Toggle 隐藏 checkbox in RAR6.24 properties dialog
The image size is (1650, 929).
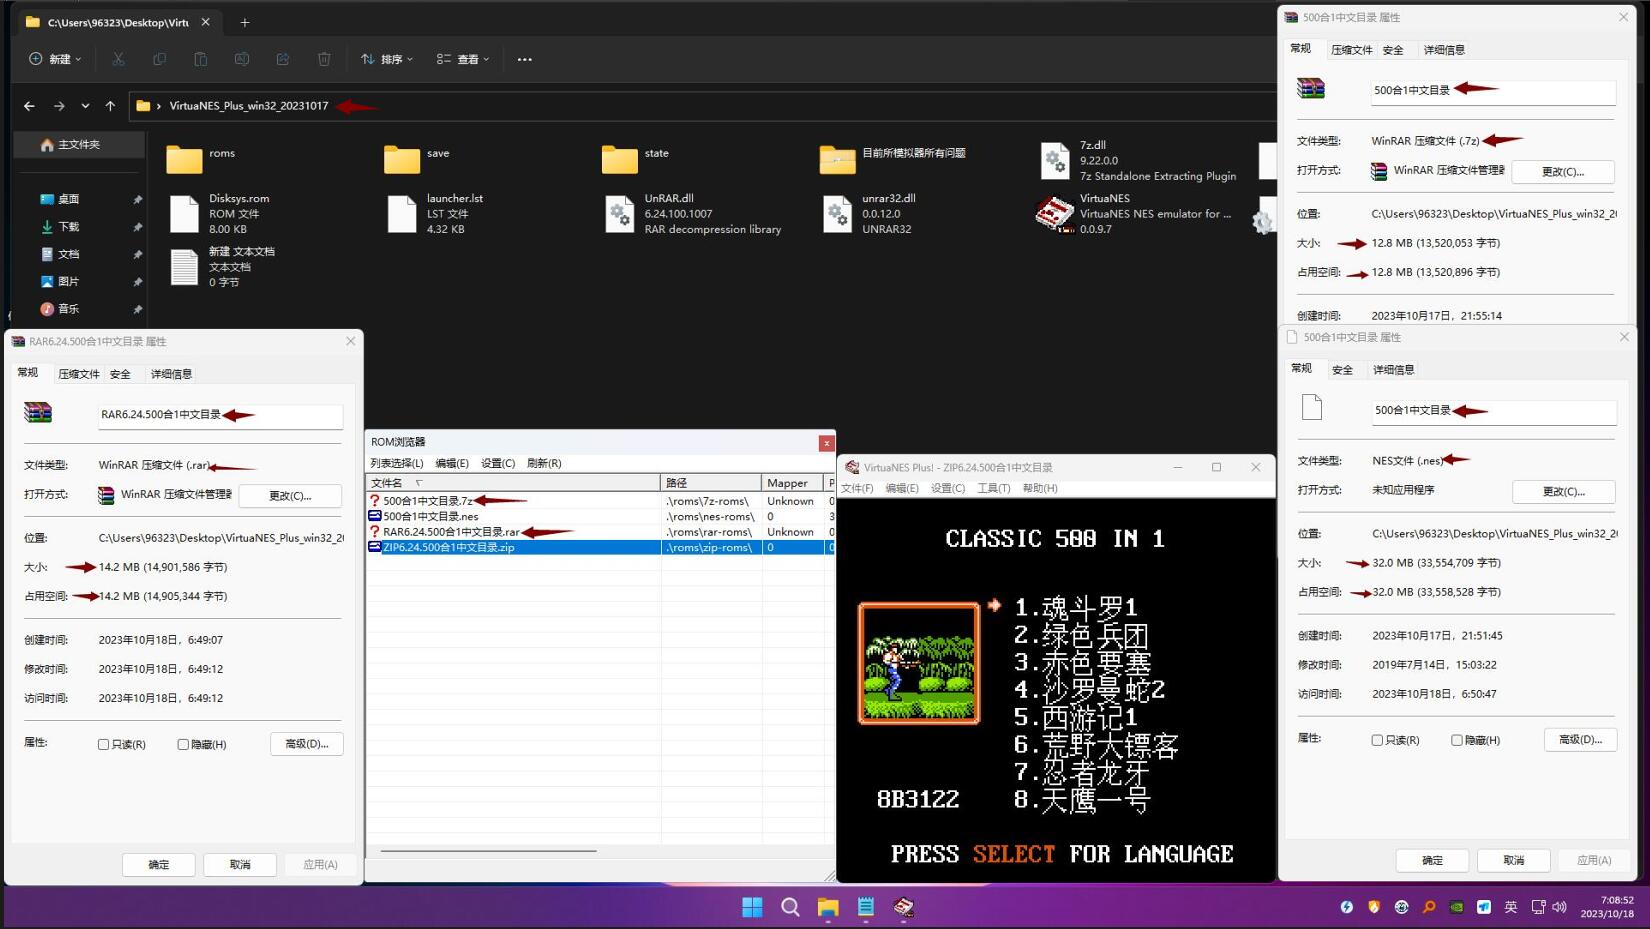click(x=183, y=744)
